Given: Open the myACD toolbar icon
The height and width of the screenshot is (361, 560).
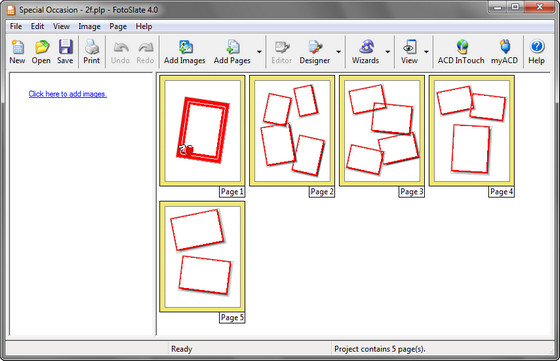Looking at the screenshot, I should coord(505,47).
